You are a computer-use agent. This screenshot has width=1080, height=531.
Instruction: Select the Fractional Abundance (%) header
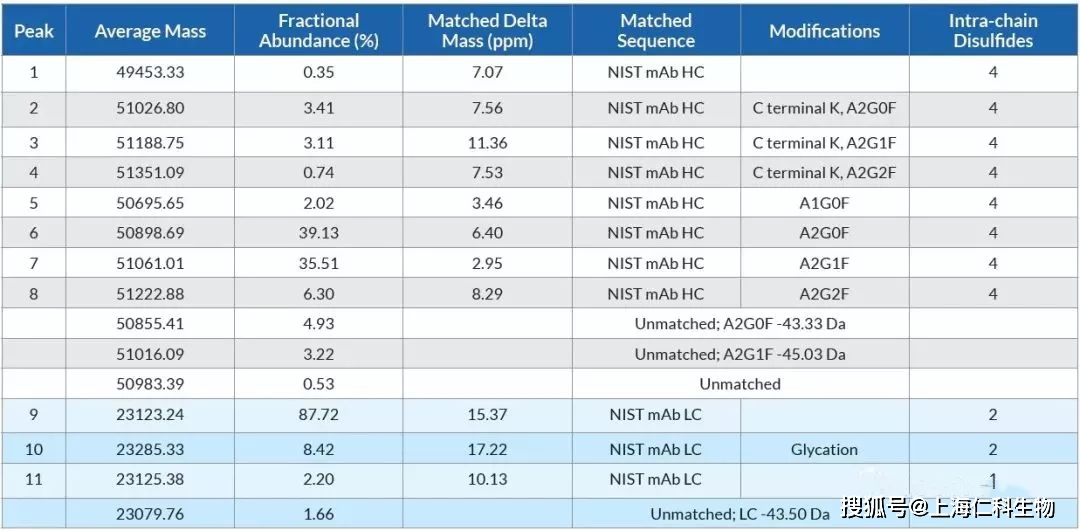(x=318, y=31)
